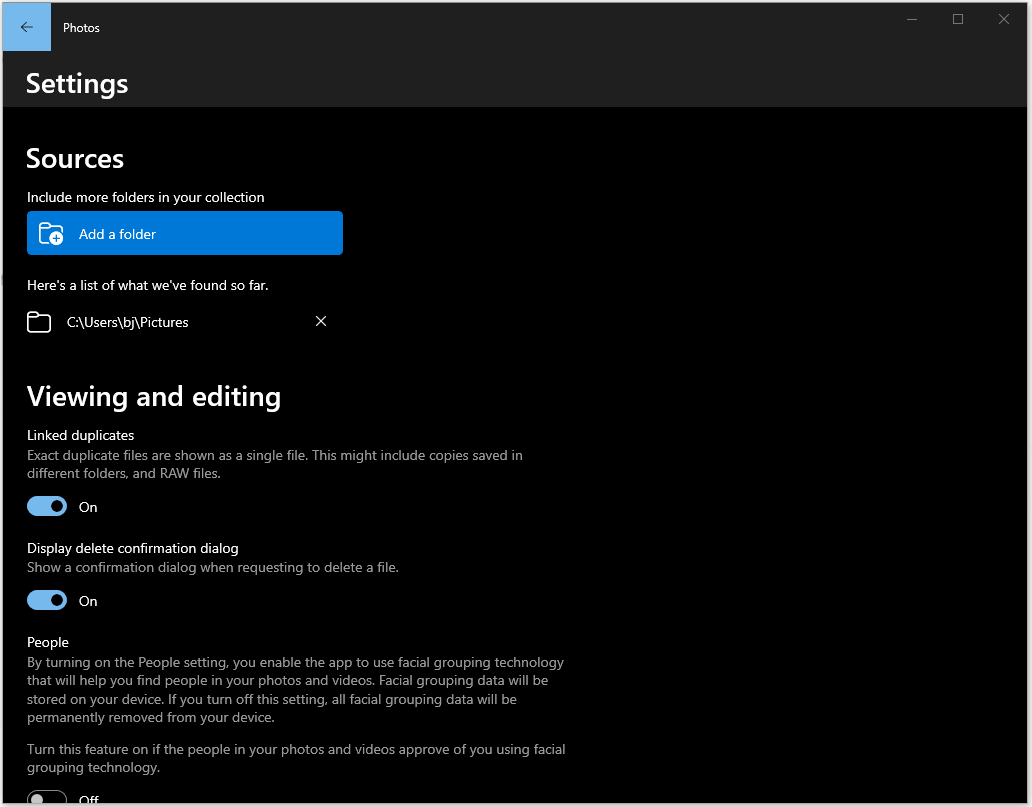This screenshot has width=1032, height=807.
Task: Close the Photos app window
Action: point(1004,19)
